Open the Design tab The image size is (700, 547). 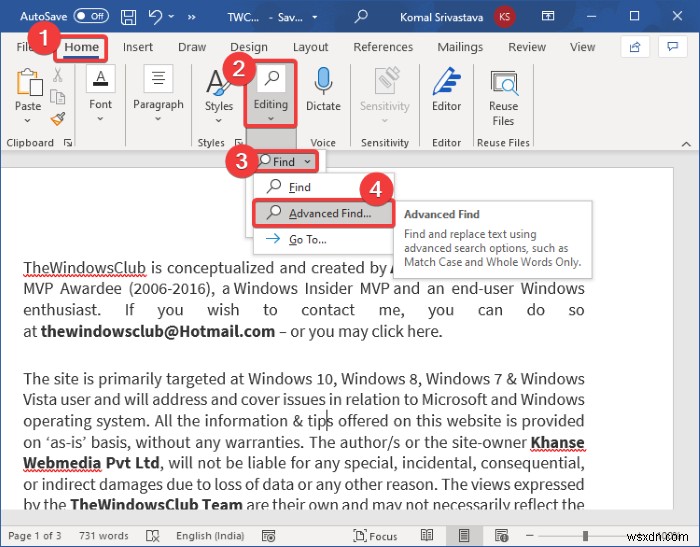249,47
